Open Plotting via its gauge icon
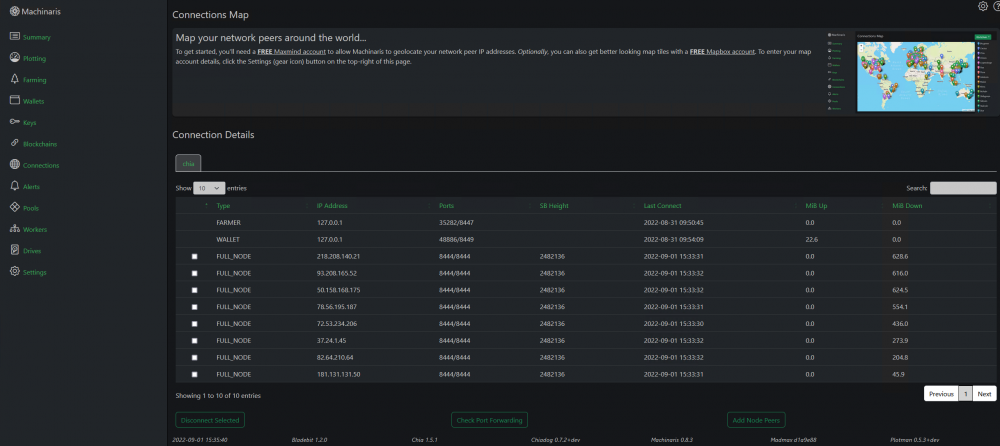 tap(15, 58)
